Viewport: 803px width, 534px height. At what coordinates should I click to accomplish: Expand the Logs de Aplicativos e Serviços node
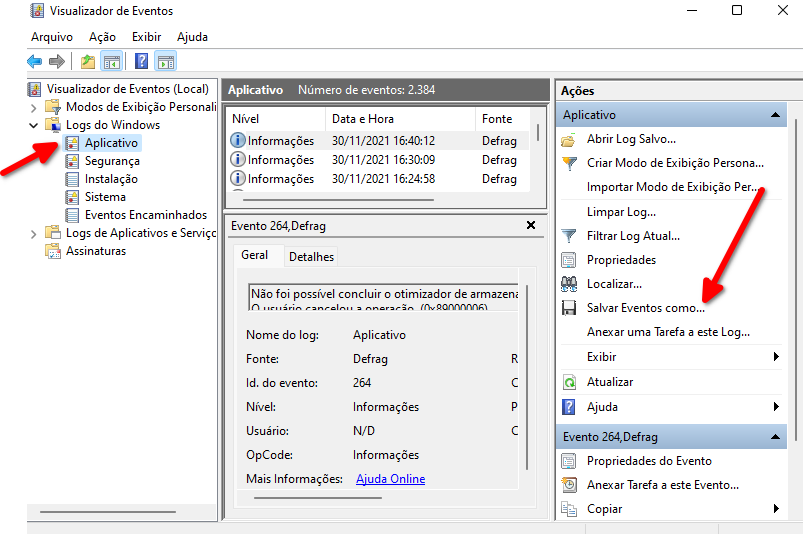coord(35,233)
